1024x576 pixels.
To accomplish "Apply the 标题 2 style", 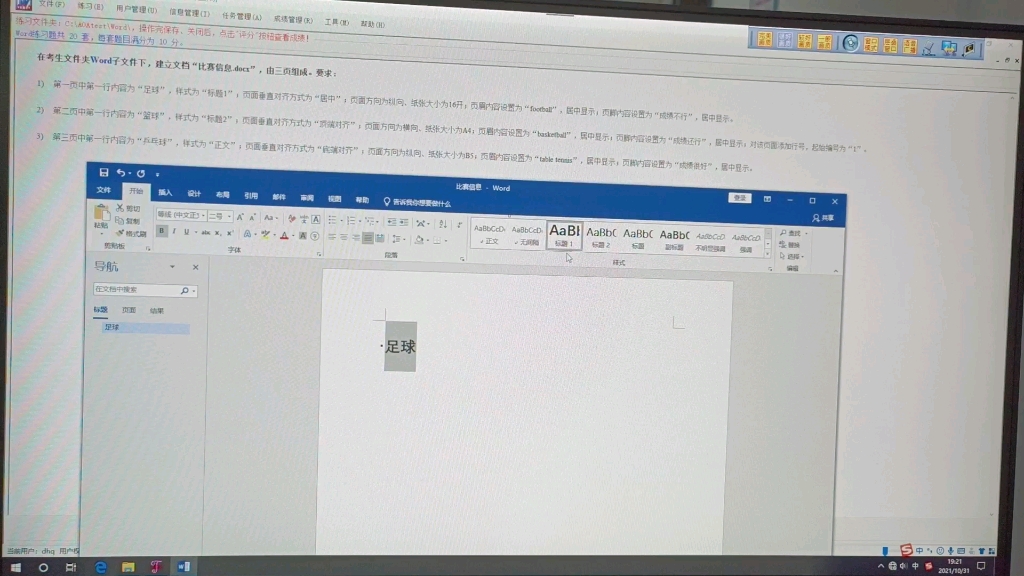I will click(601, 237).
